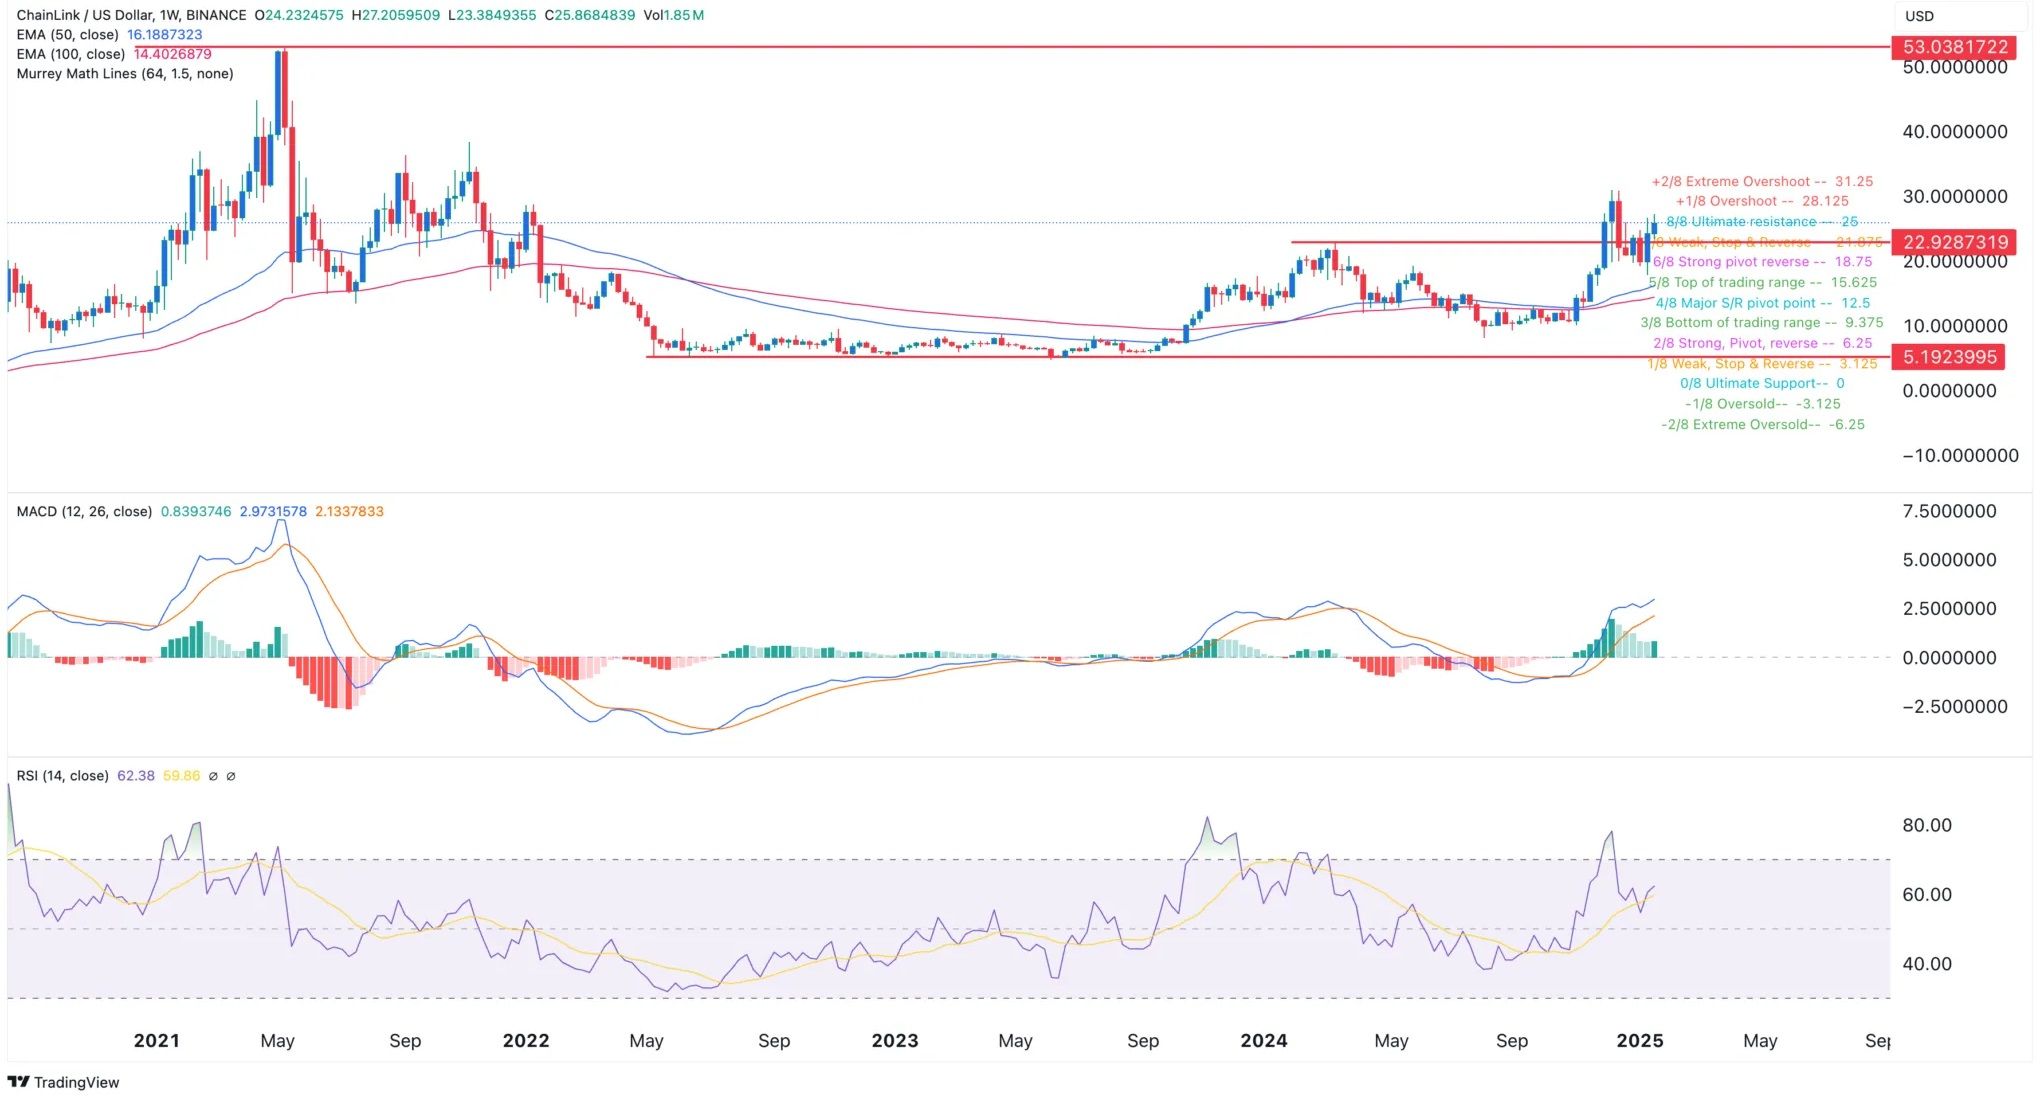Viewport: 2044px width, 1102px height.
Task: Click the 2021 time axis label
Action: click(x=157, y=1041)
